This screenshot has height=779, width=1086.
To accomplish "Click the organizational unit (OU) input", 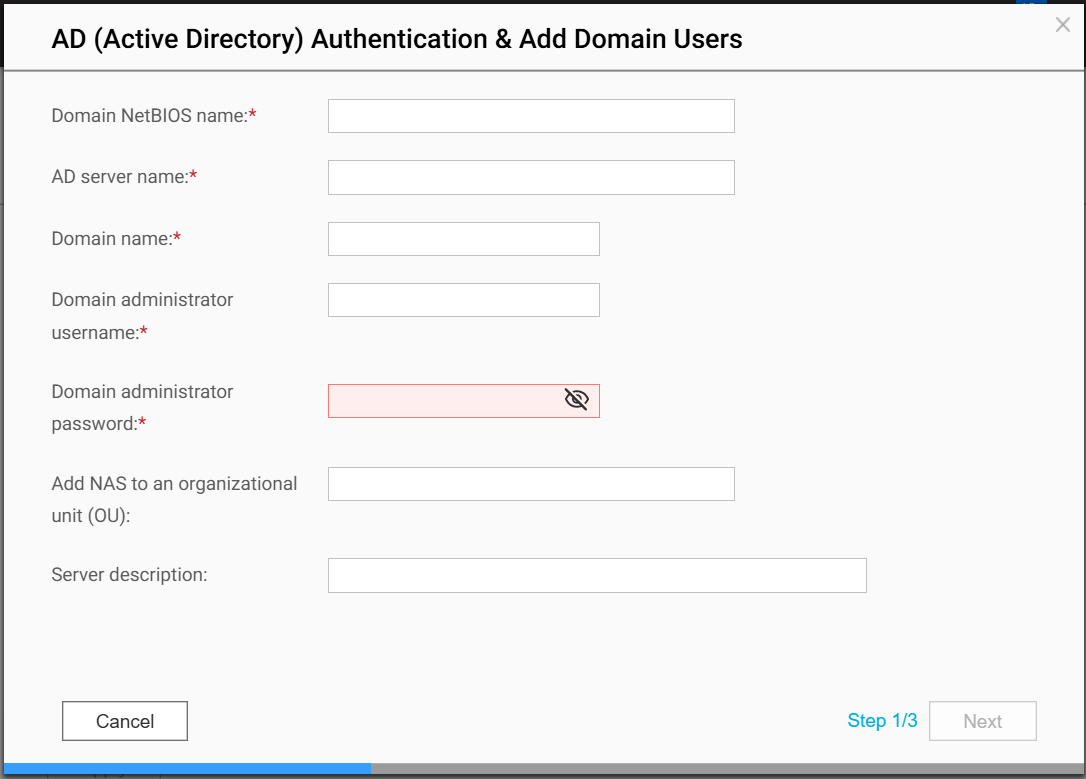I will pyautogui.click(x=531, y=484).
